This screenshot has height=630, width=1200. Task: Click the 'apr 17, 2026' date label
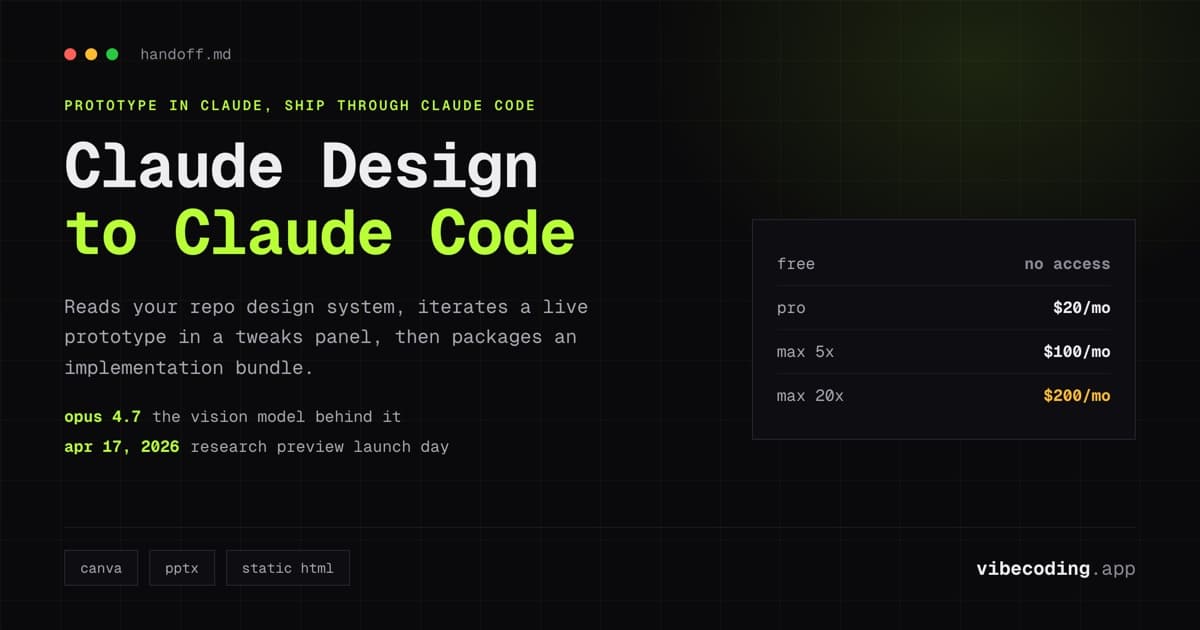122,446
